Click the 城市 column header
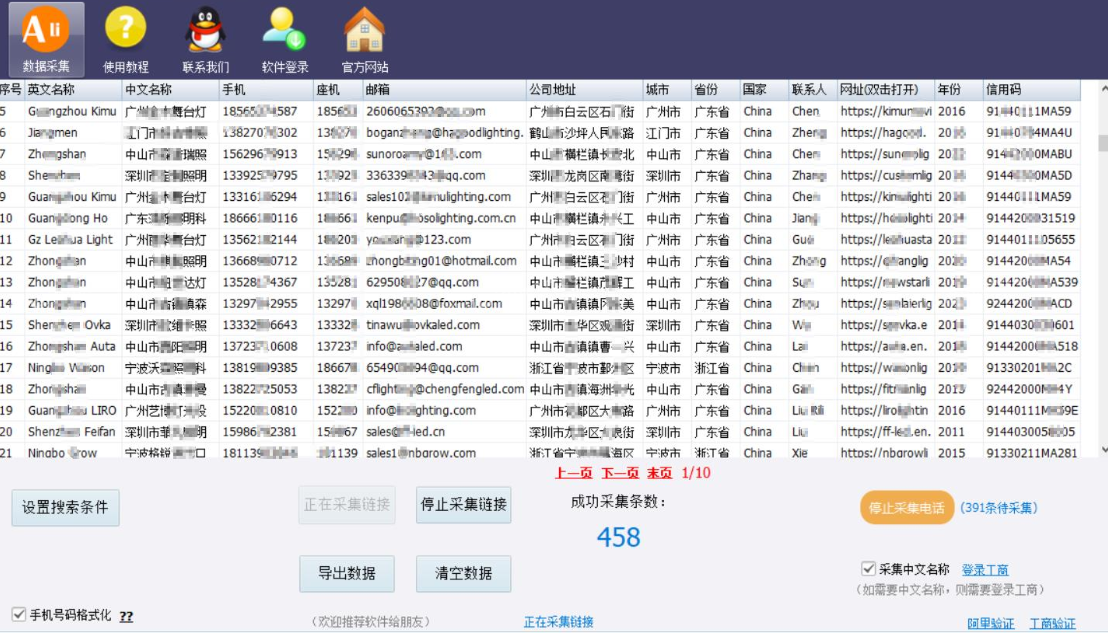Screen dimensions: 1108x634 point(666,90)
